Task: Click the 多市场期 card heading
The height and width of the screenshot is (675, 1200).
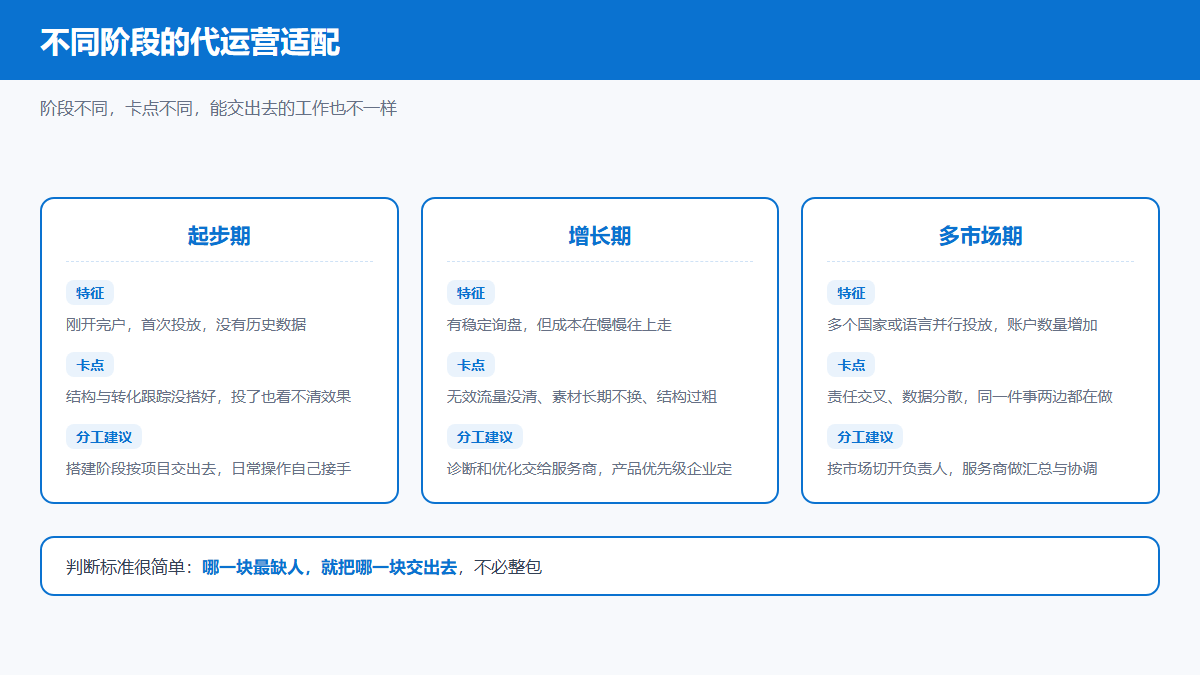Action: tap(980, 236)
